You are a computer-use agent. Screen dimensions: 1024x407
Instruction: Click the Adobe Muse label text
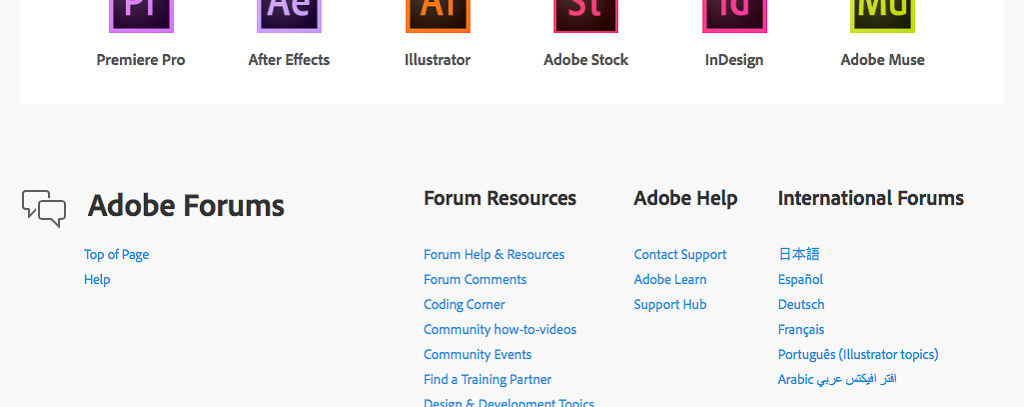(882, 59)
